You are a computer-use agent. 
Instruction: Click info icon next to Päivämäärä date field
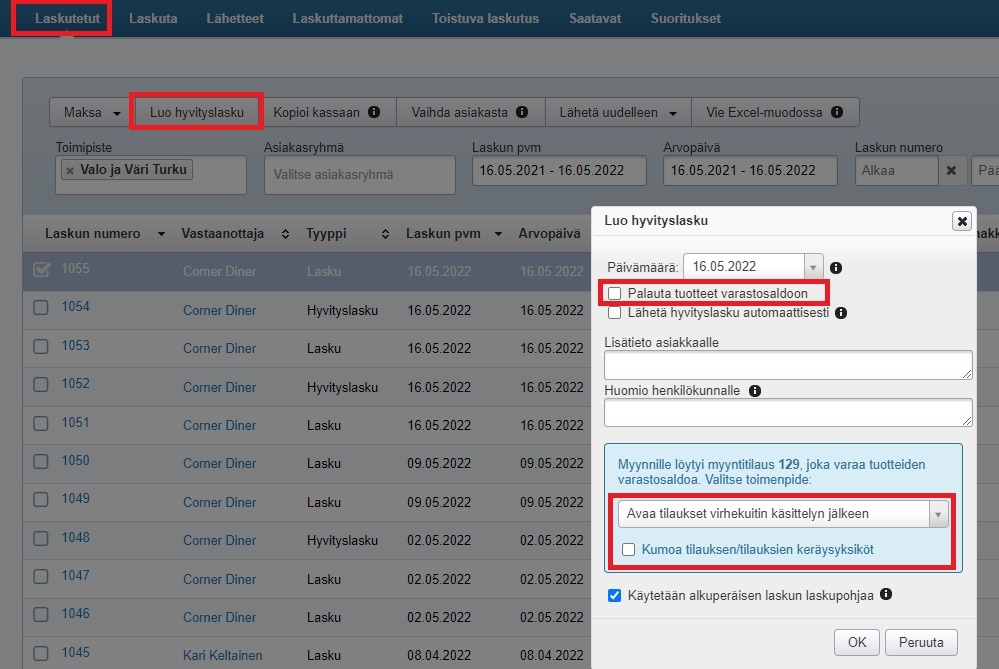[x=836, y=268]
